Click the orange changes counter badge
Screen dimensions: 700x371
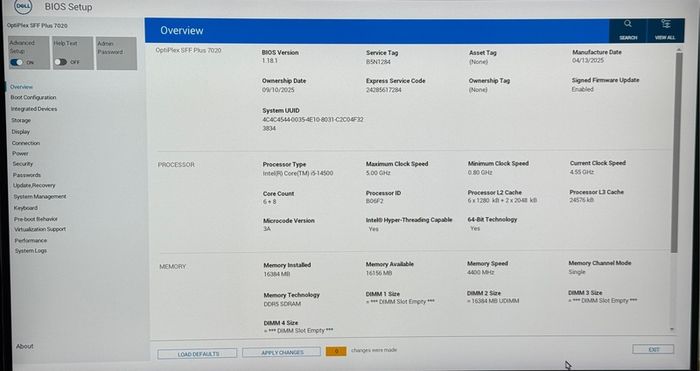336,351
